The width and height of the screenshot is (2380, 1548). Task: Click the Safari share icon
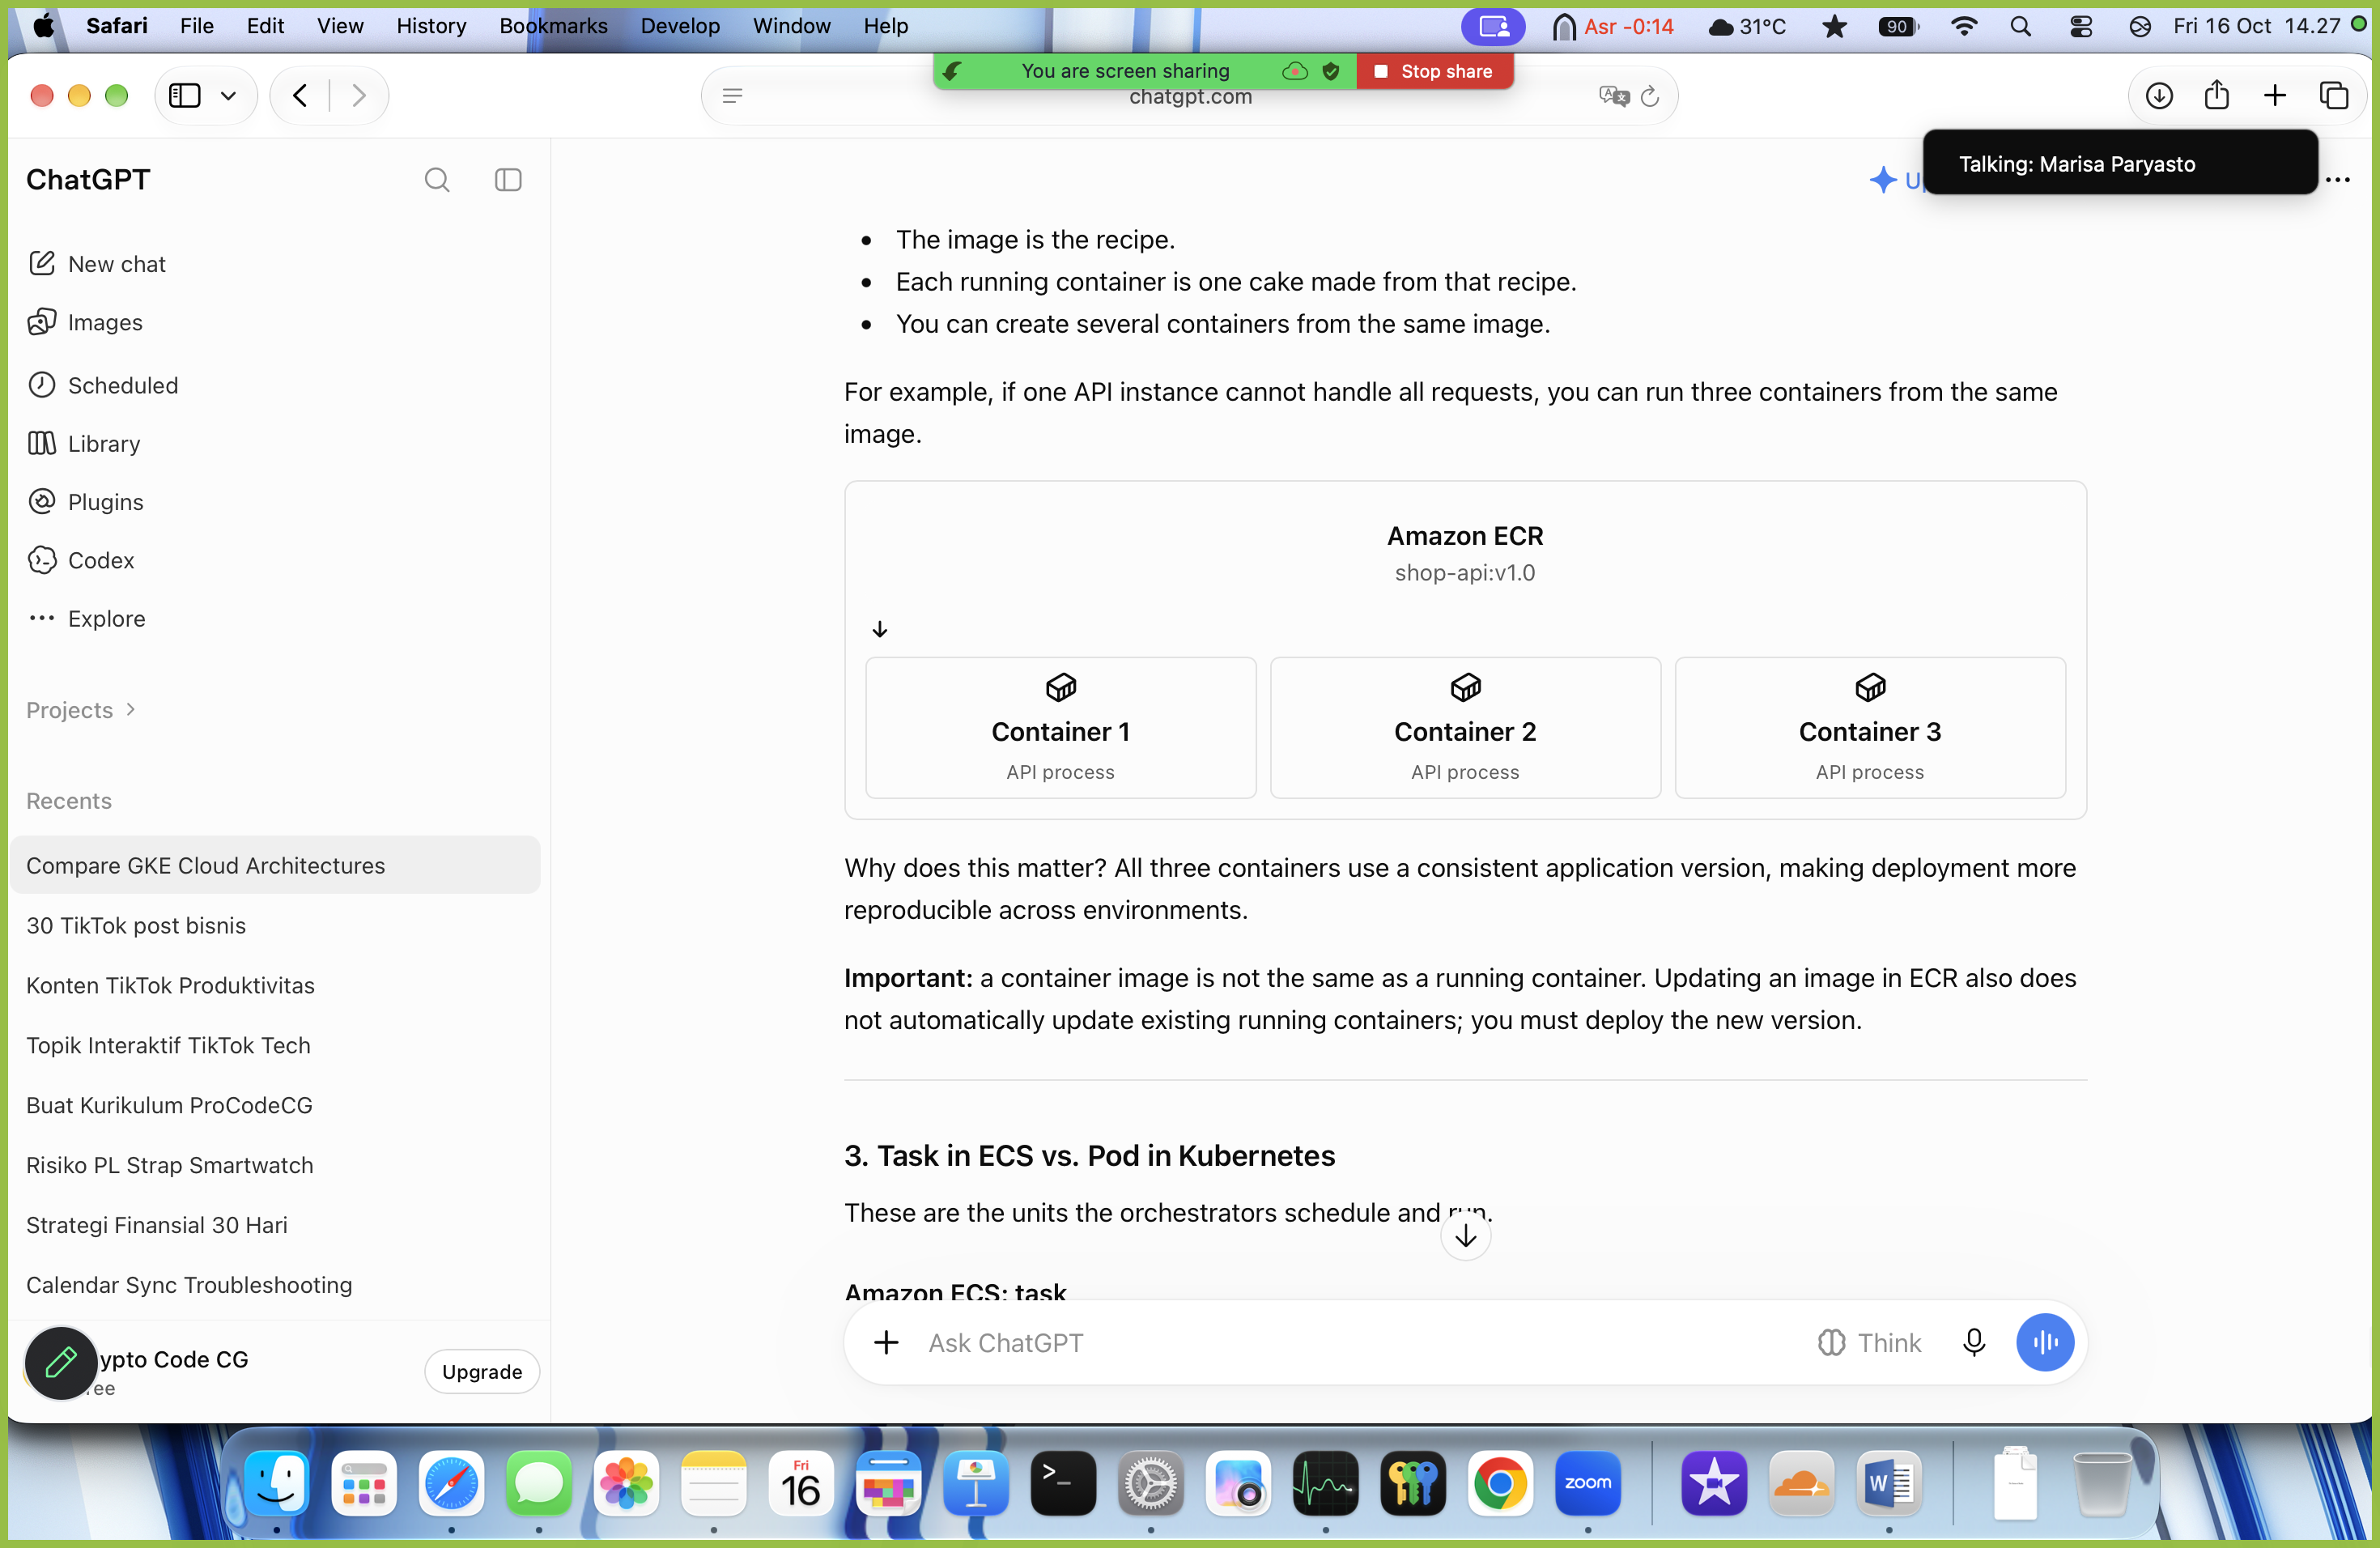click(2217, 95)
